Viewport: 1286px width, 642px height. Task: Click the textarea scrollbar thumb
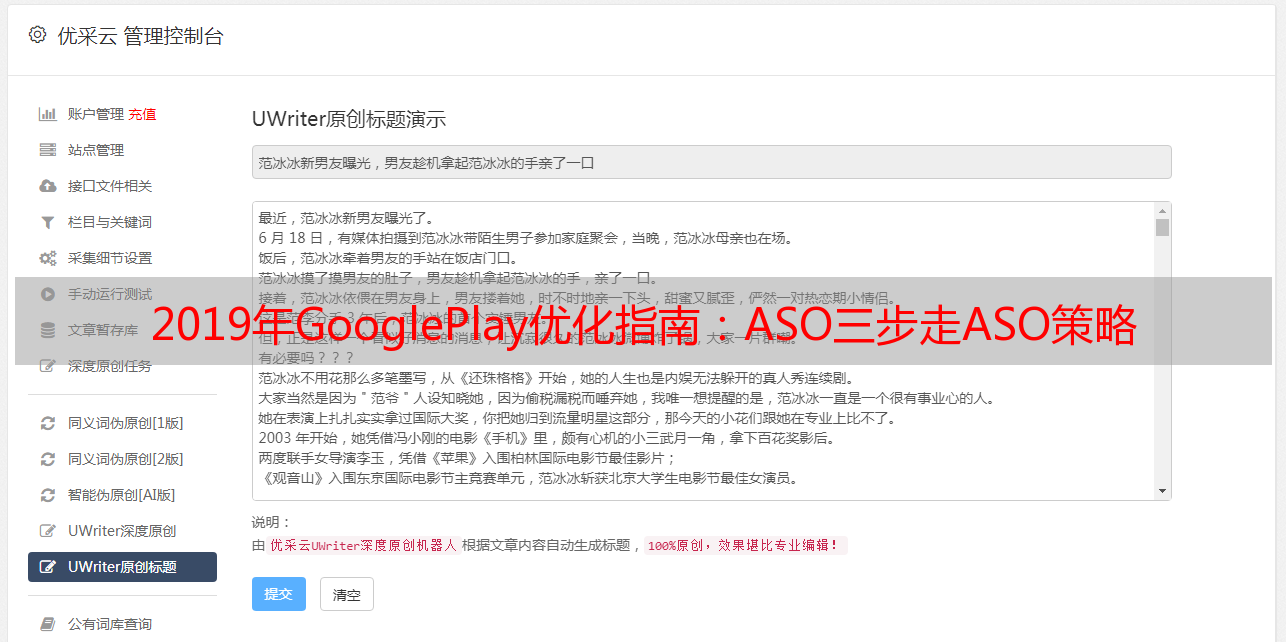1162,227
